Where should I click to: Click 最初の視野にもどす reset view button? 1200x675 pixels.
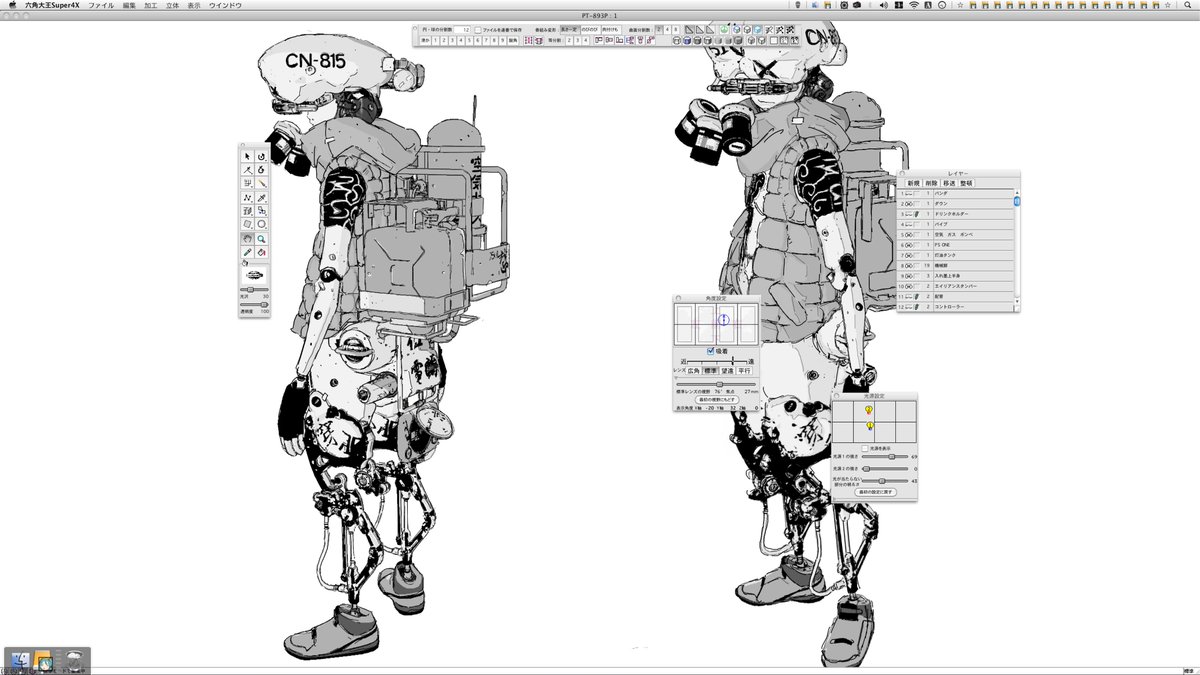click(x=716, y=398)
